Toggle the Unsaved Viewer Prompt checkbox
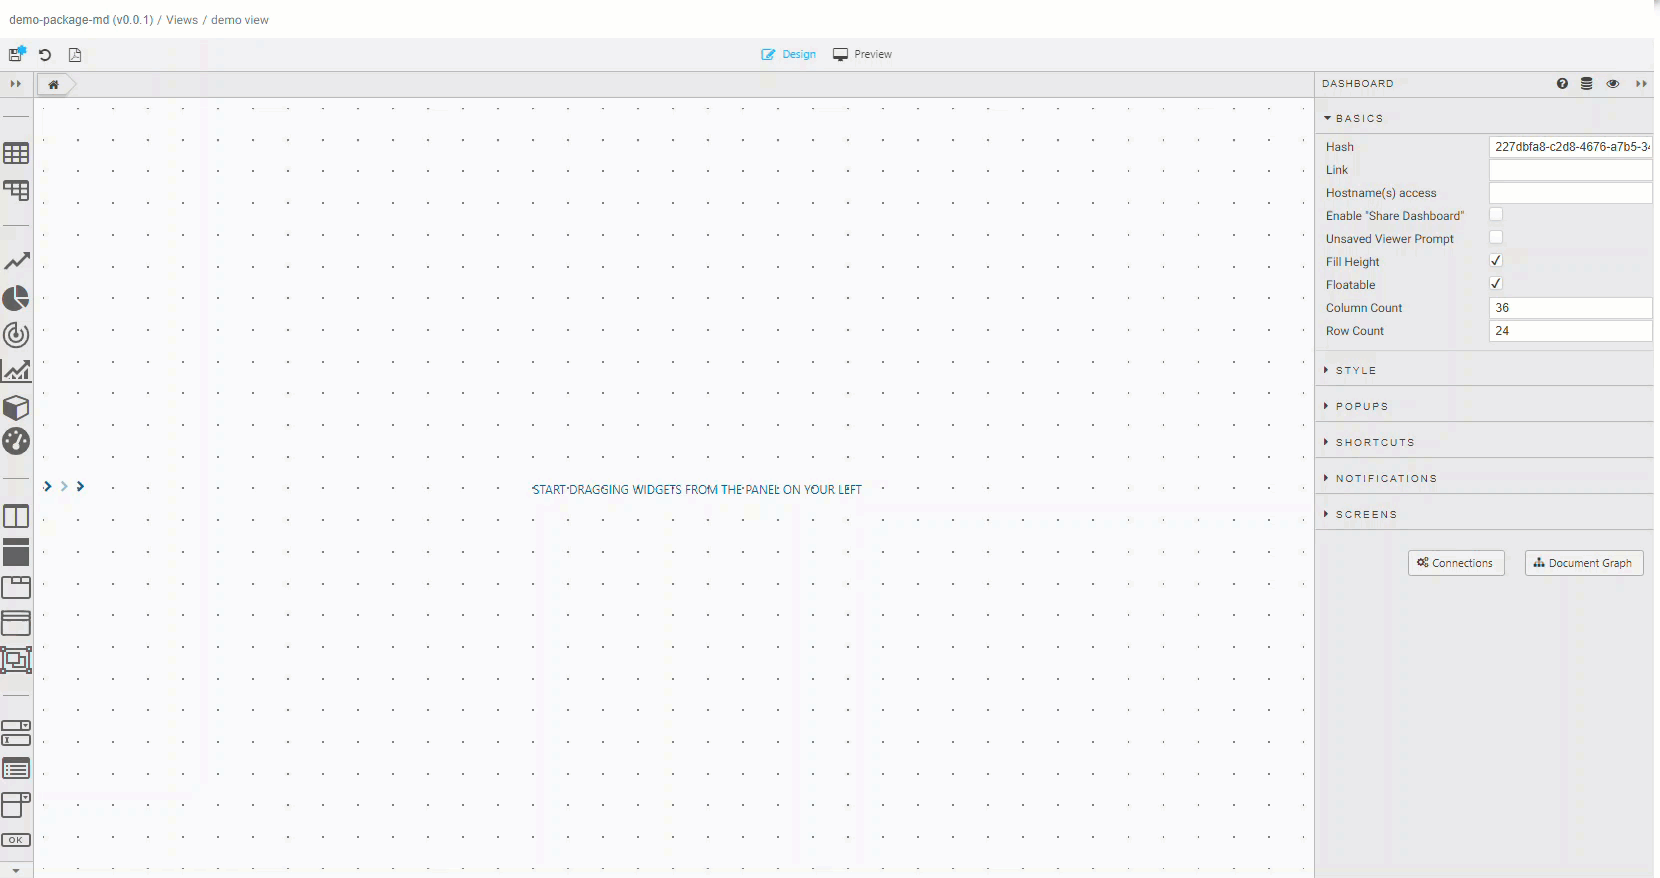 point(1496,238)
